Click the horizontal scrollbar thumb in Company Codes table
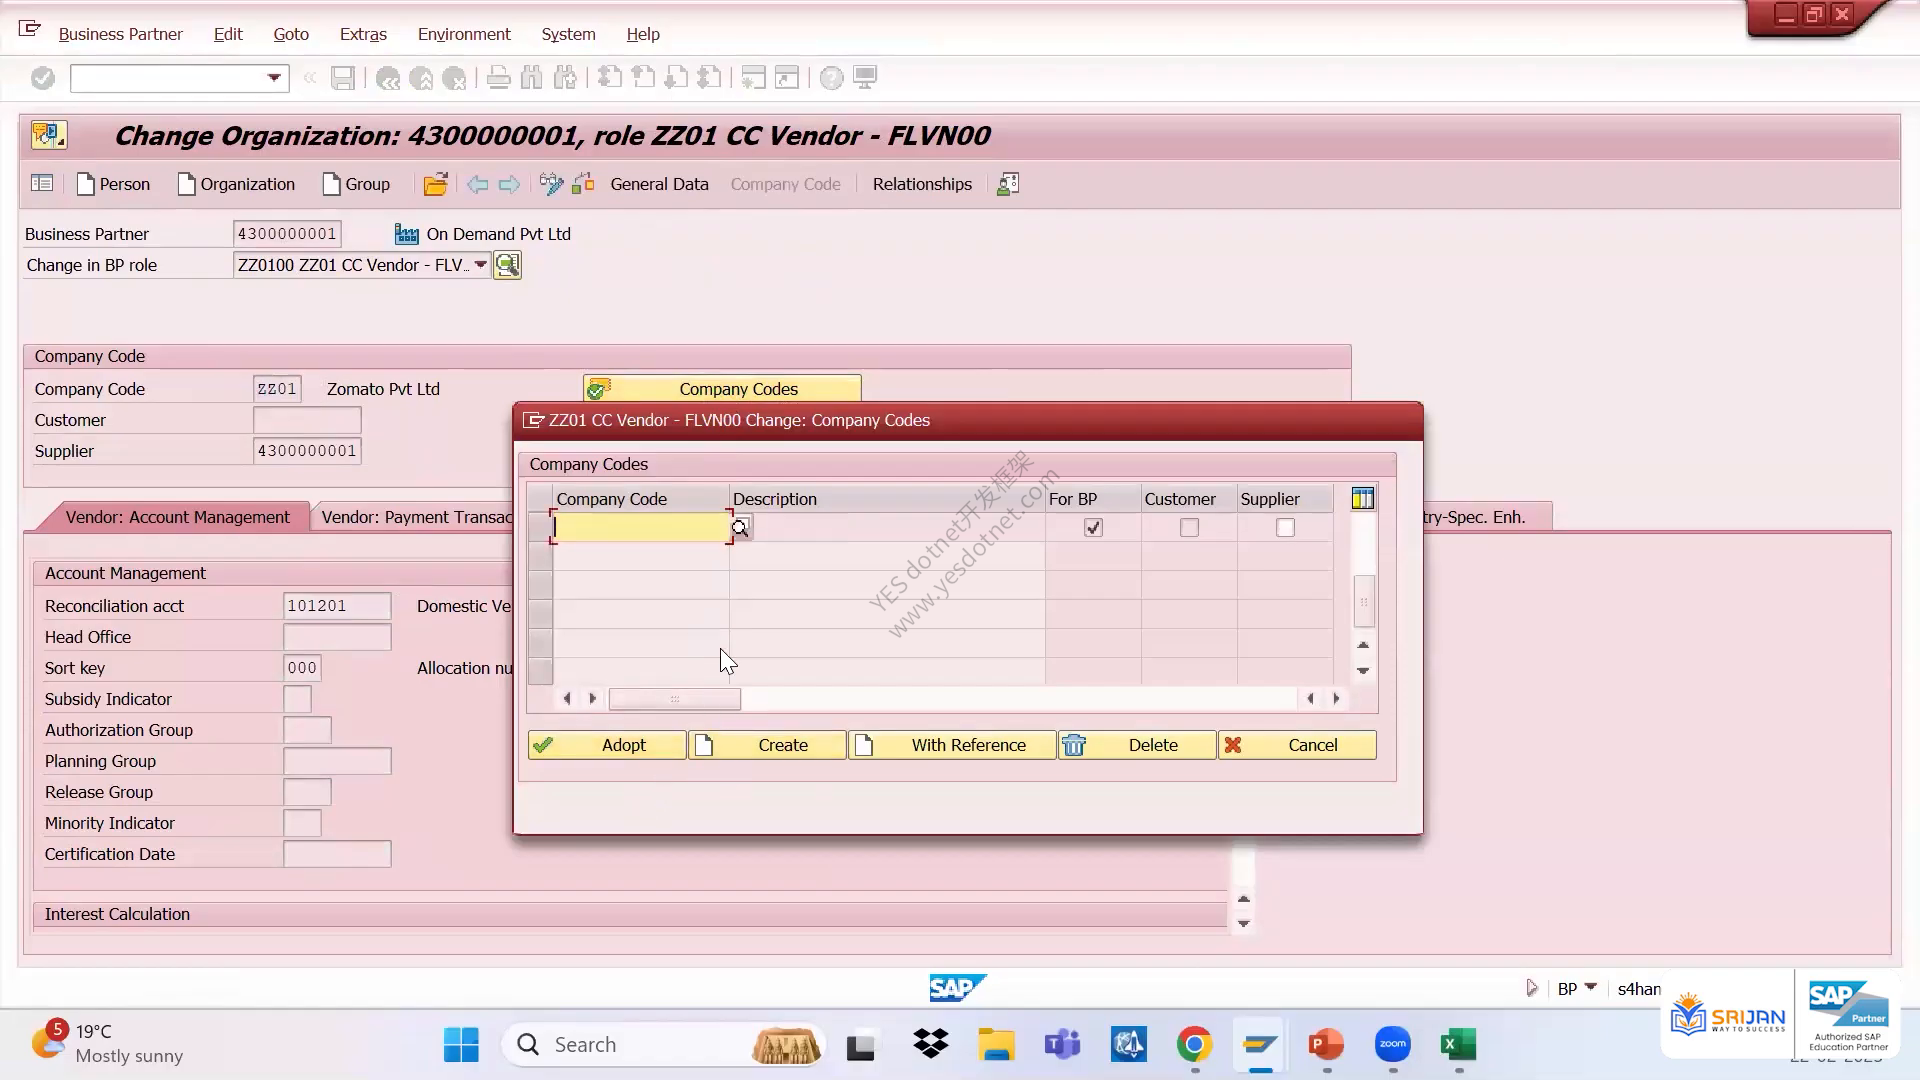The width and height of the screenshot is (1920, 1080). click(675, 699)
